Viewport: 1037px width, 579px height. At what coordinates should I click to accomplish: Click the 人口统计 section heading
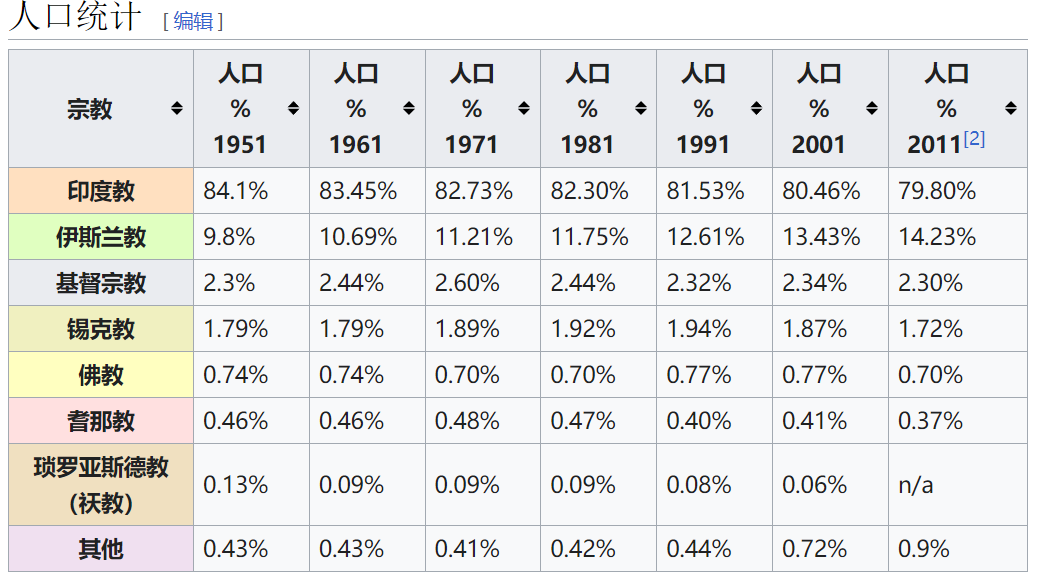(75, 18)
